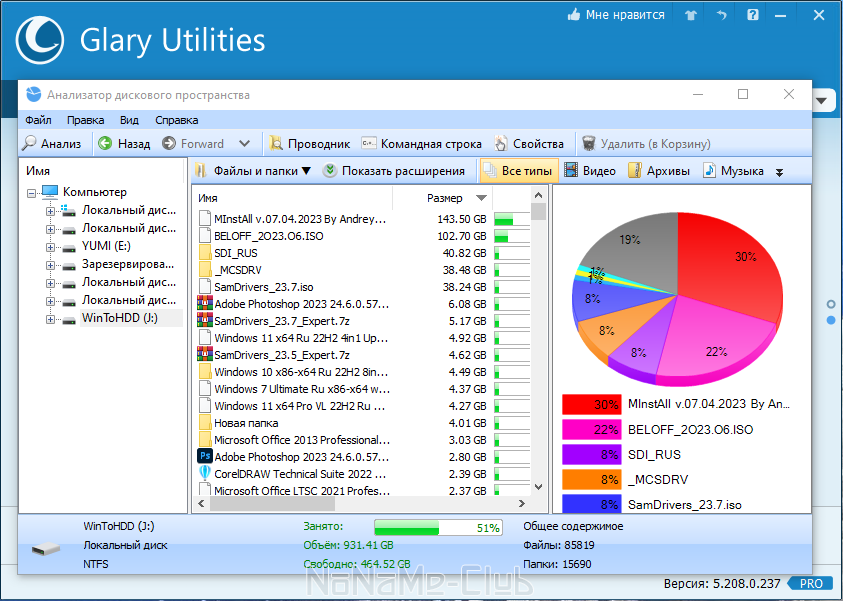Launch Командная строка from the toolbar
Image resolution: width=843 pixels, height=601 pixels.
coord(422,144)
